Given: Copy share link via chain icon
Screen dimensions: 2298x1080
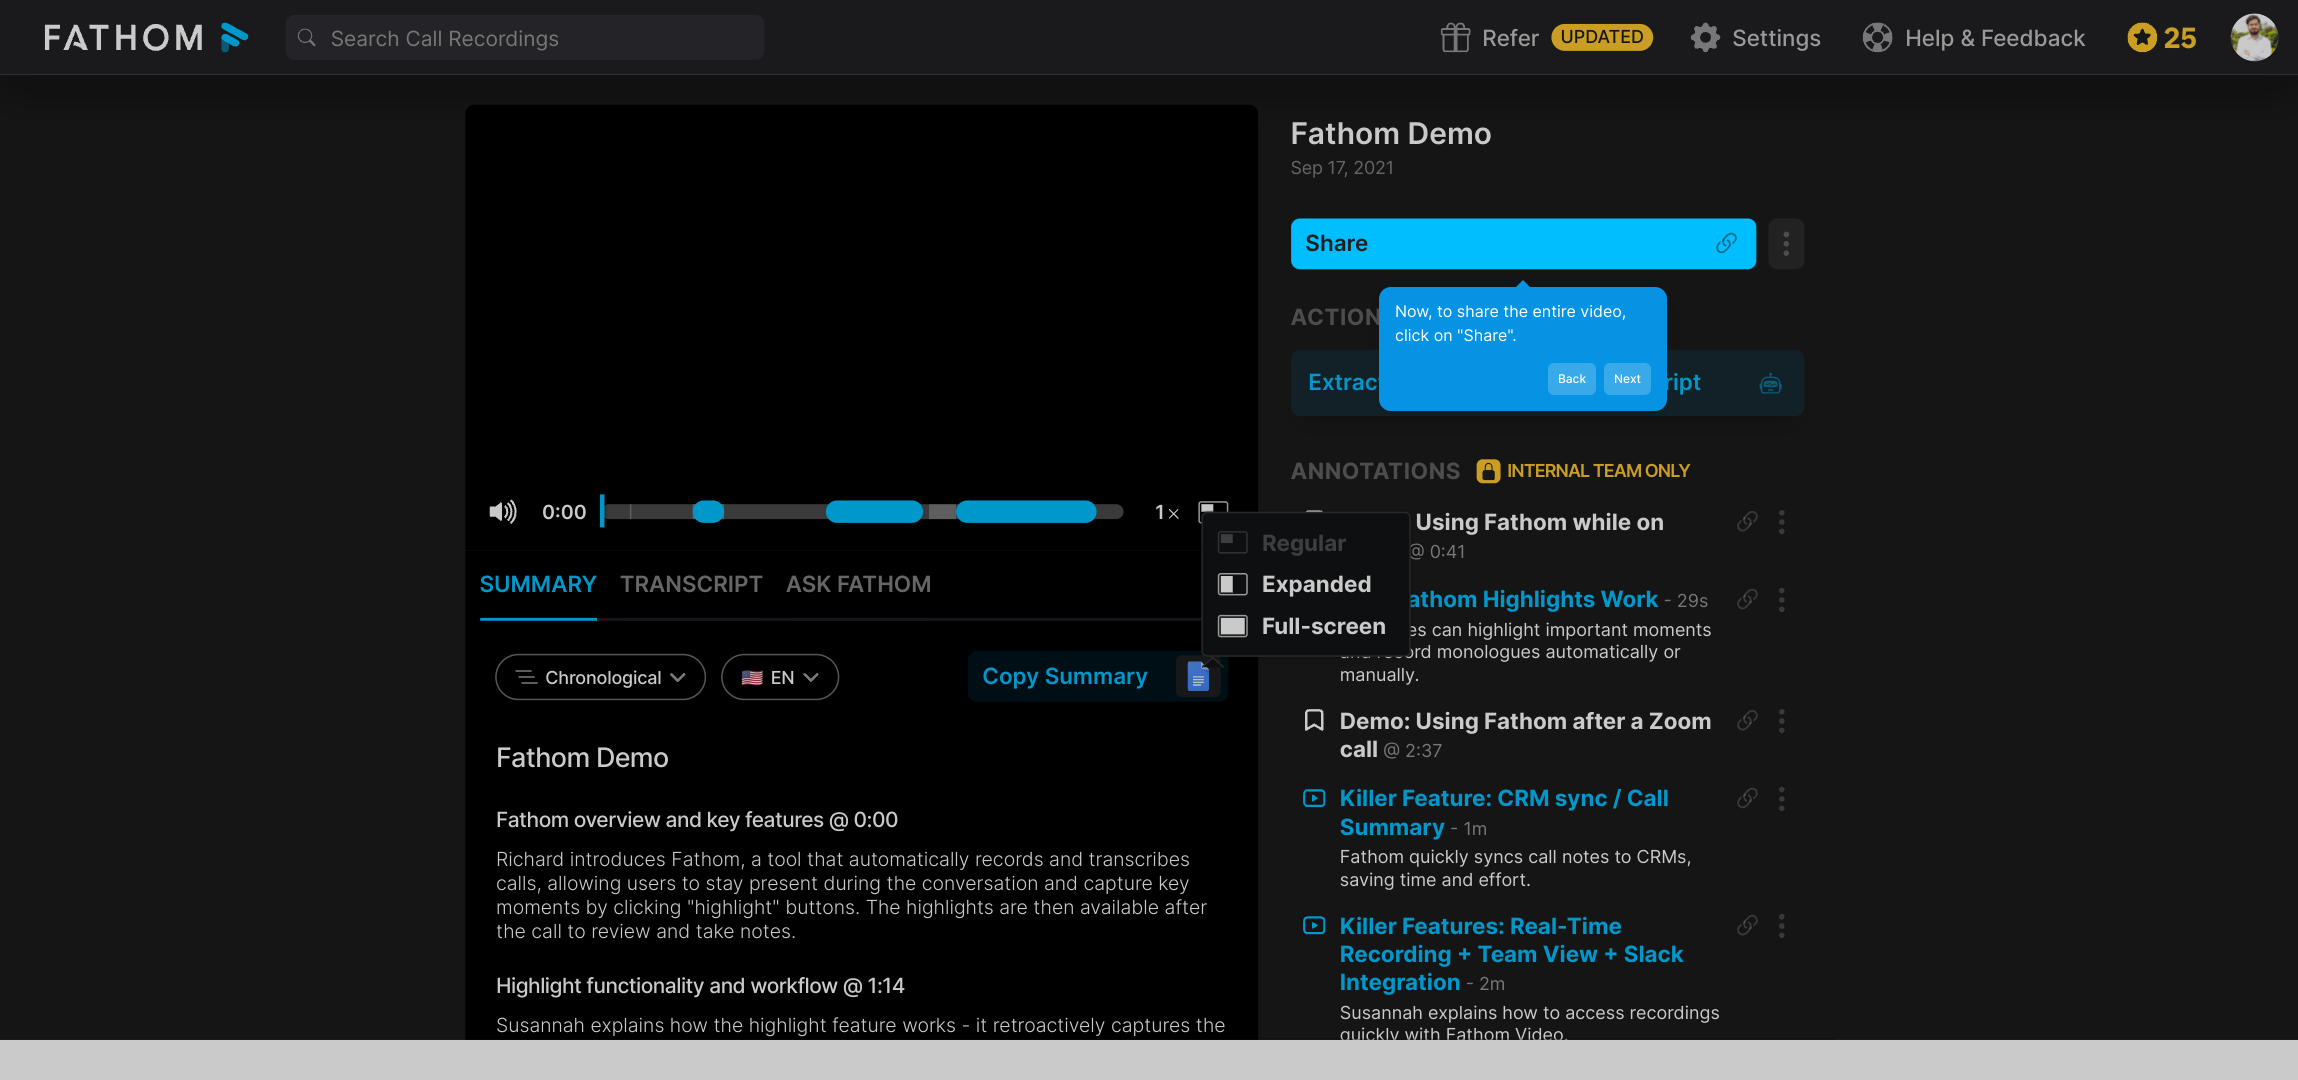Looking at the screenshot, I should point(1726,244).
